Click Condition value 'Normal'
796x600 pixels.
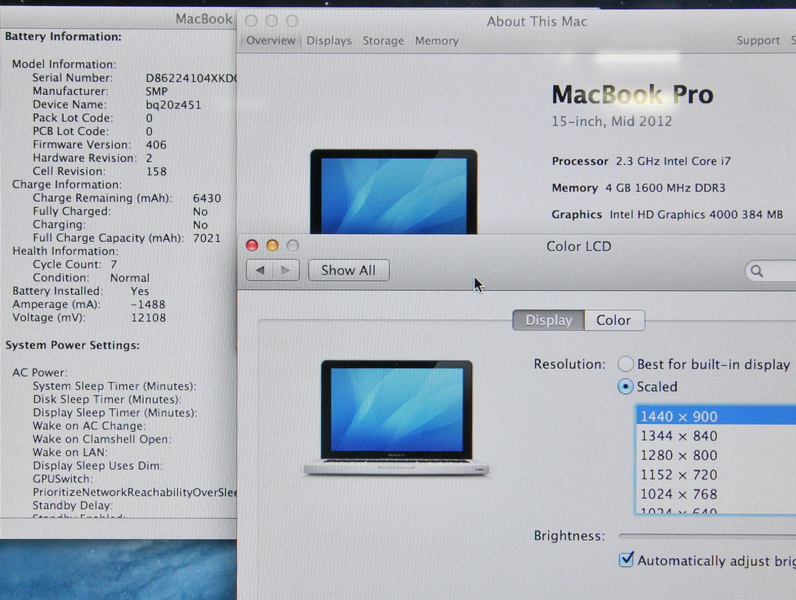pyautogui.click(x=130, y=278)
